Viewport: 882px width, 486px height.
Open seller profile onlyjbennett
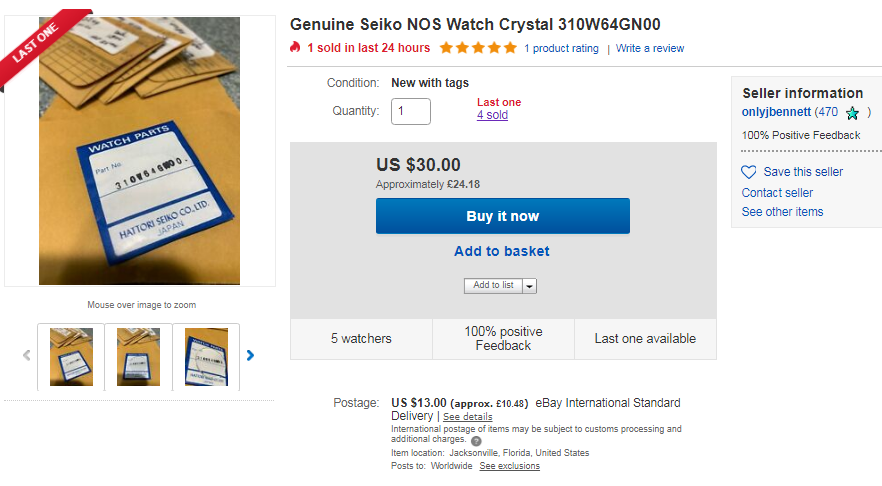point(776,112)
